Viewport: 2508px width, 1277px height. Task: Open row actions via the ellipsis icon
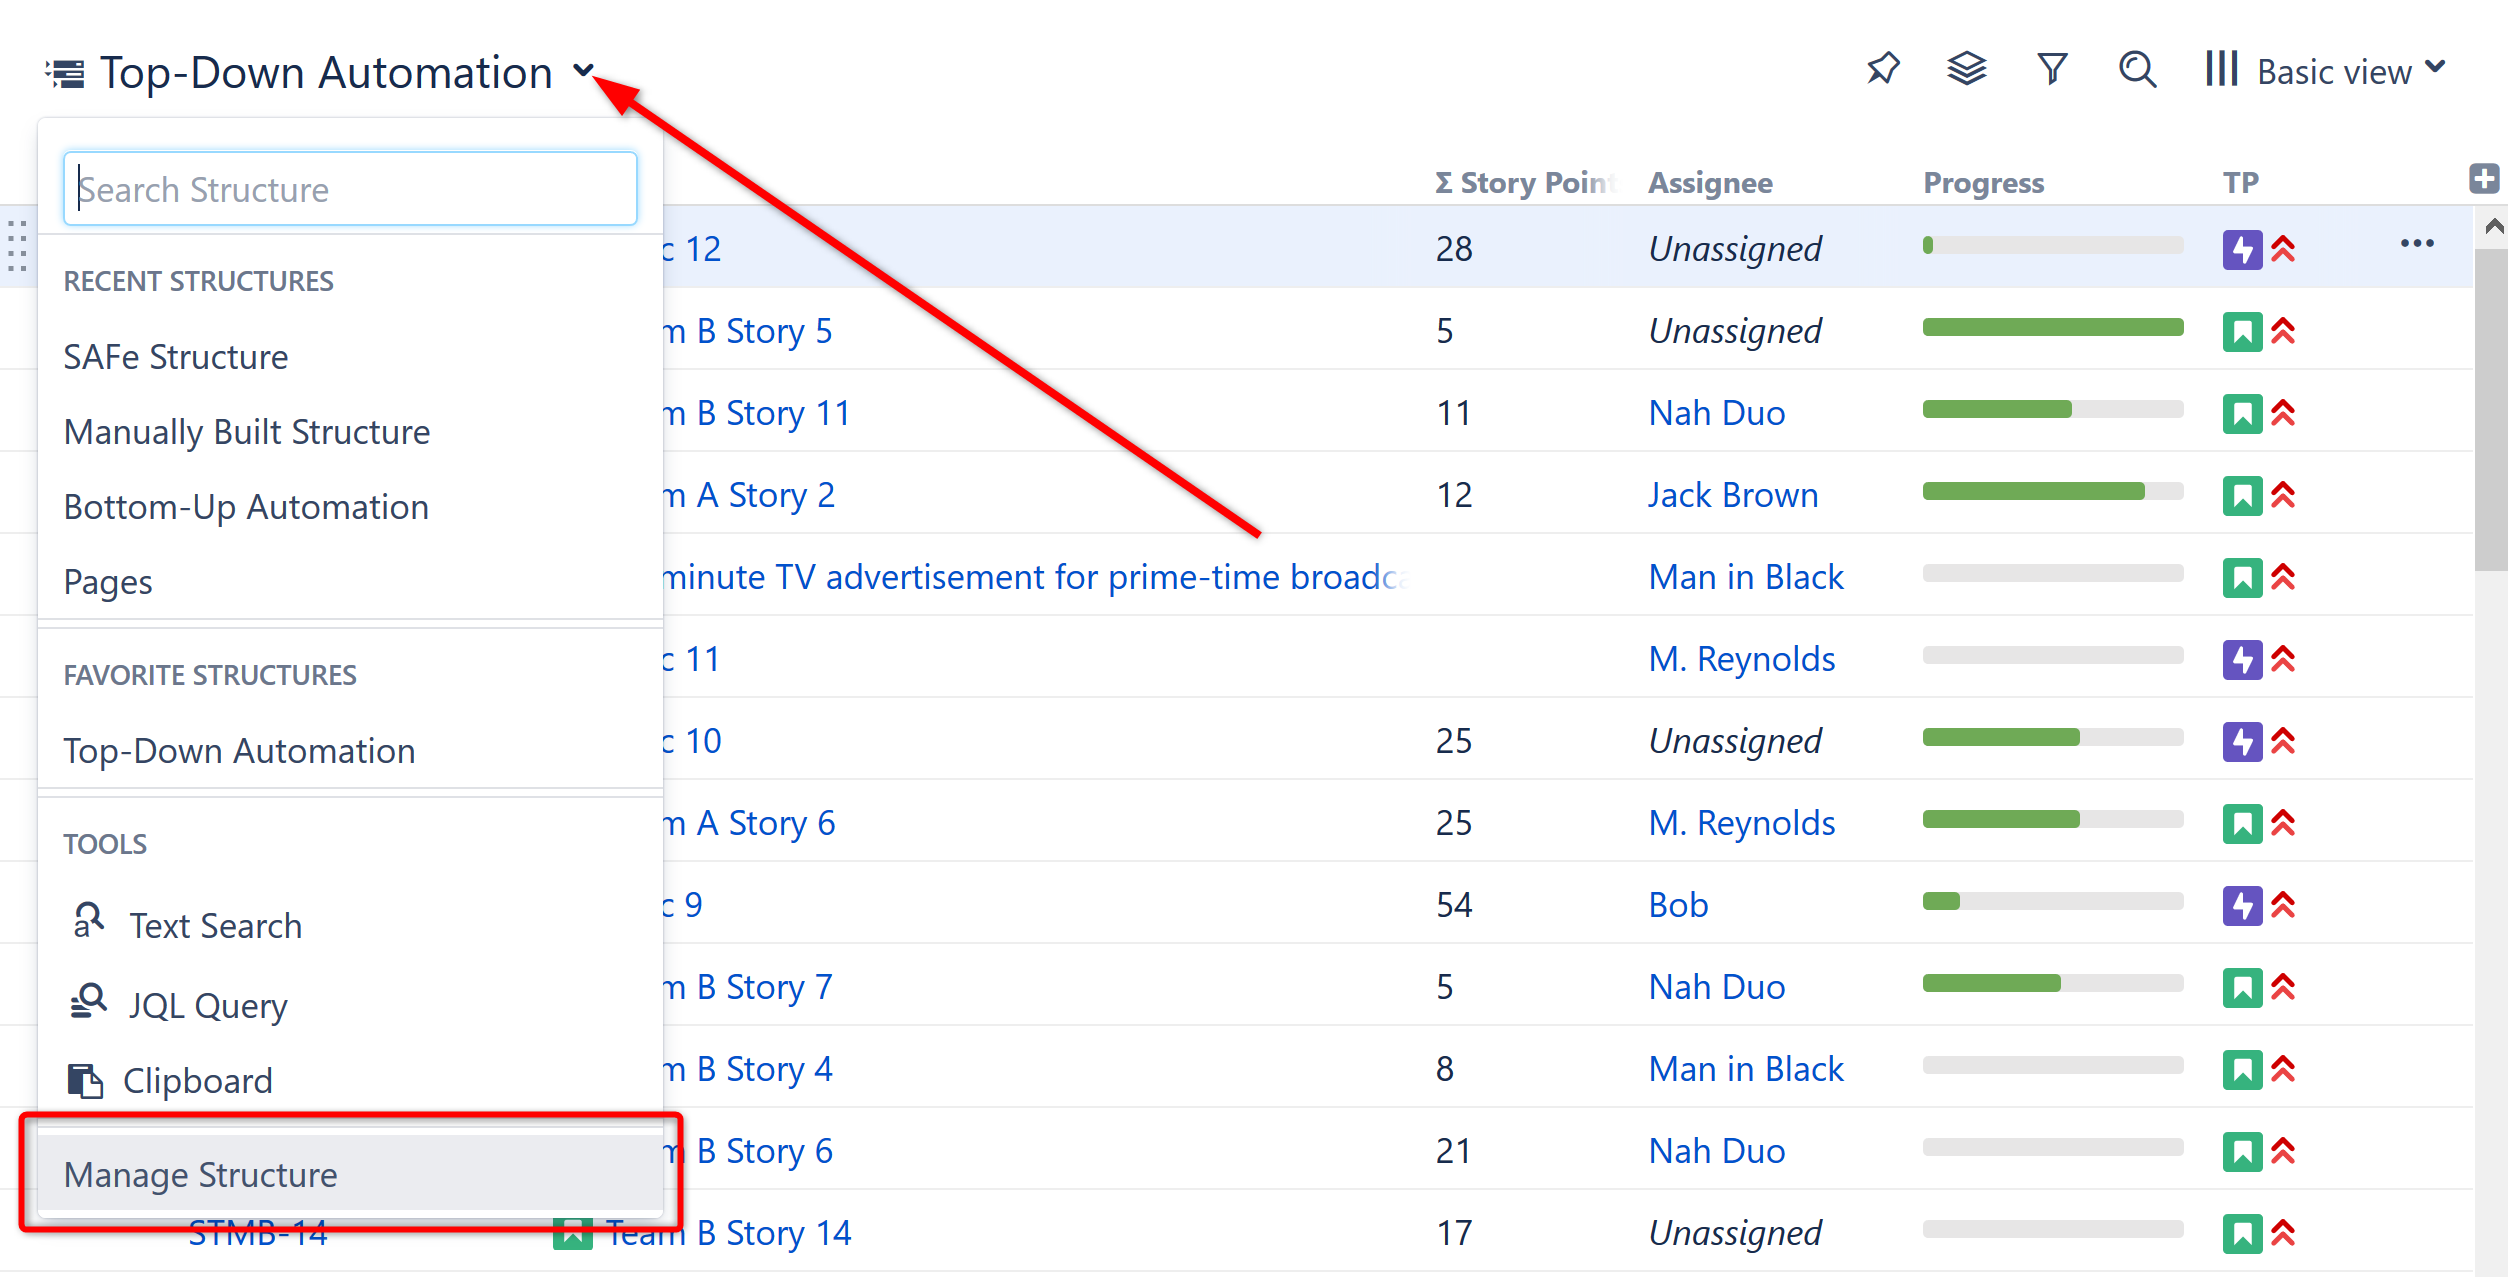click(2418, 243)
